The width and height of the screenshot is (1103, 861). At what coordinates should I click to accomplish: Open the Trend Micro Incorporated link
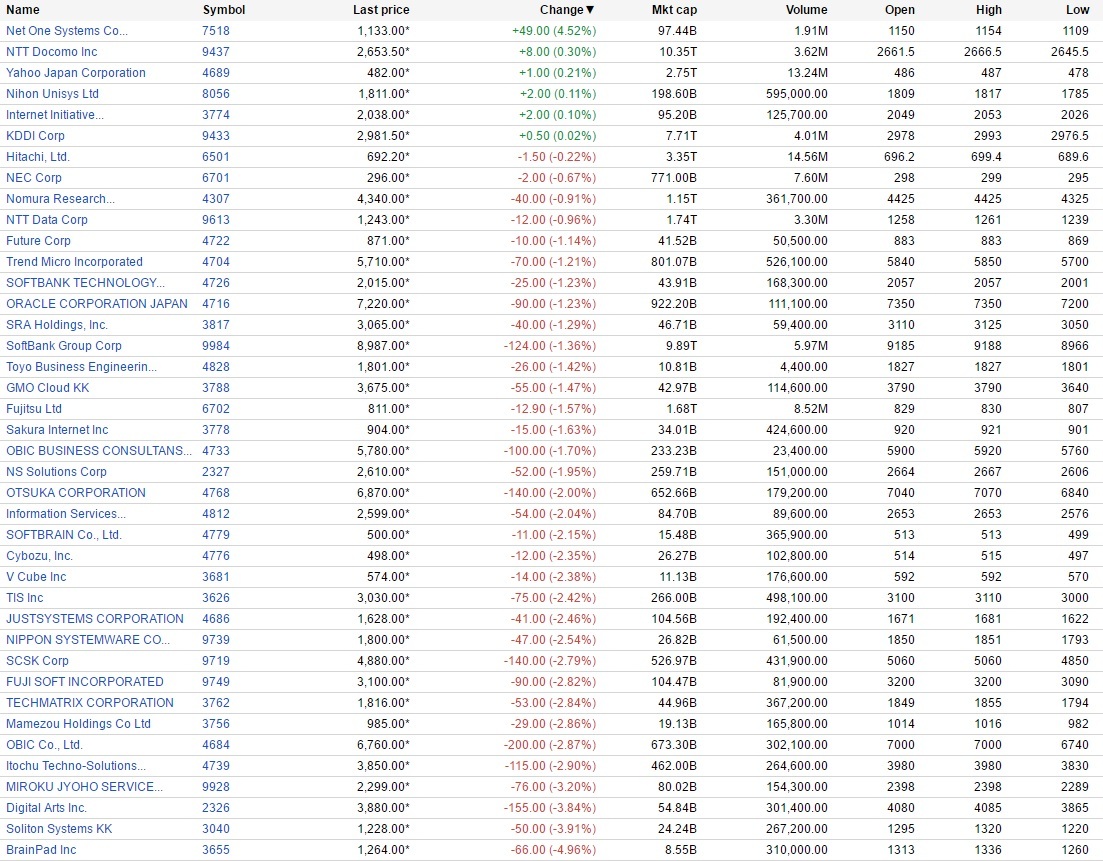click(75, 262)
